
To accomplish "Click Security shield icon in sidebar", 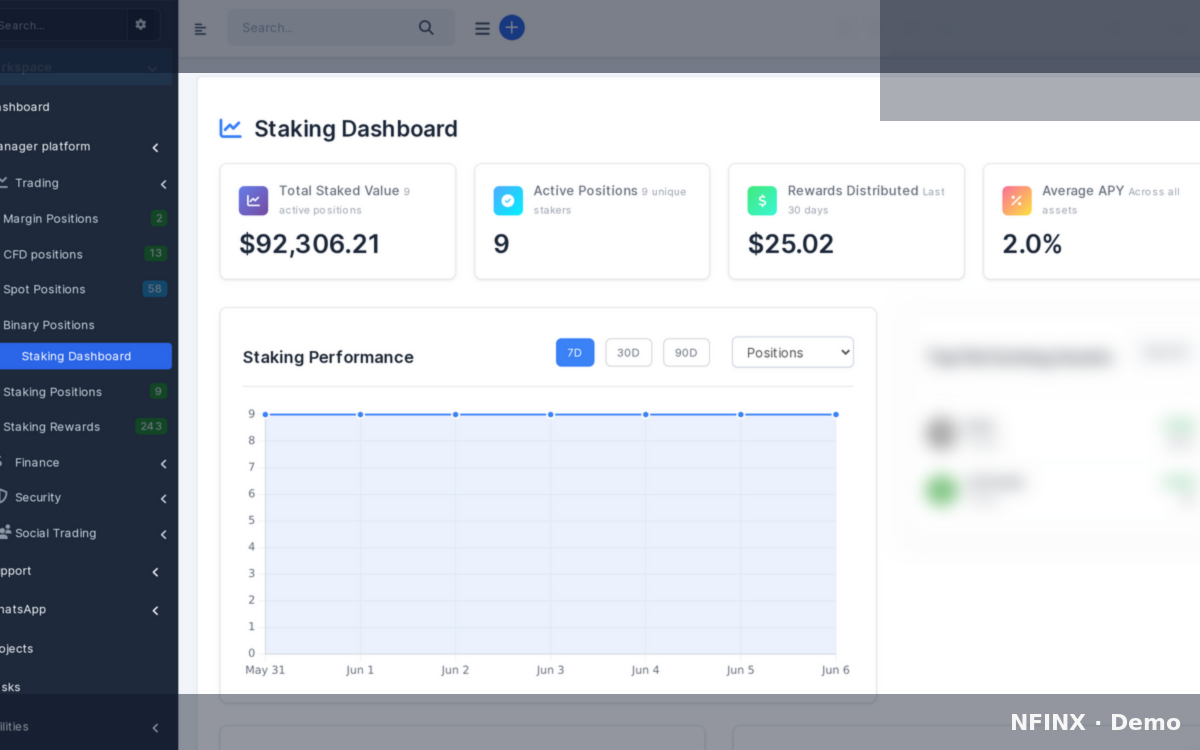I will 3,497.
